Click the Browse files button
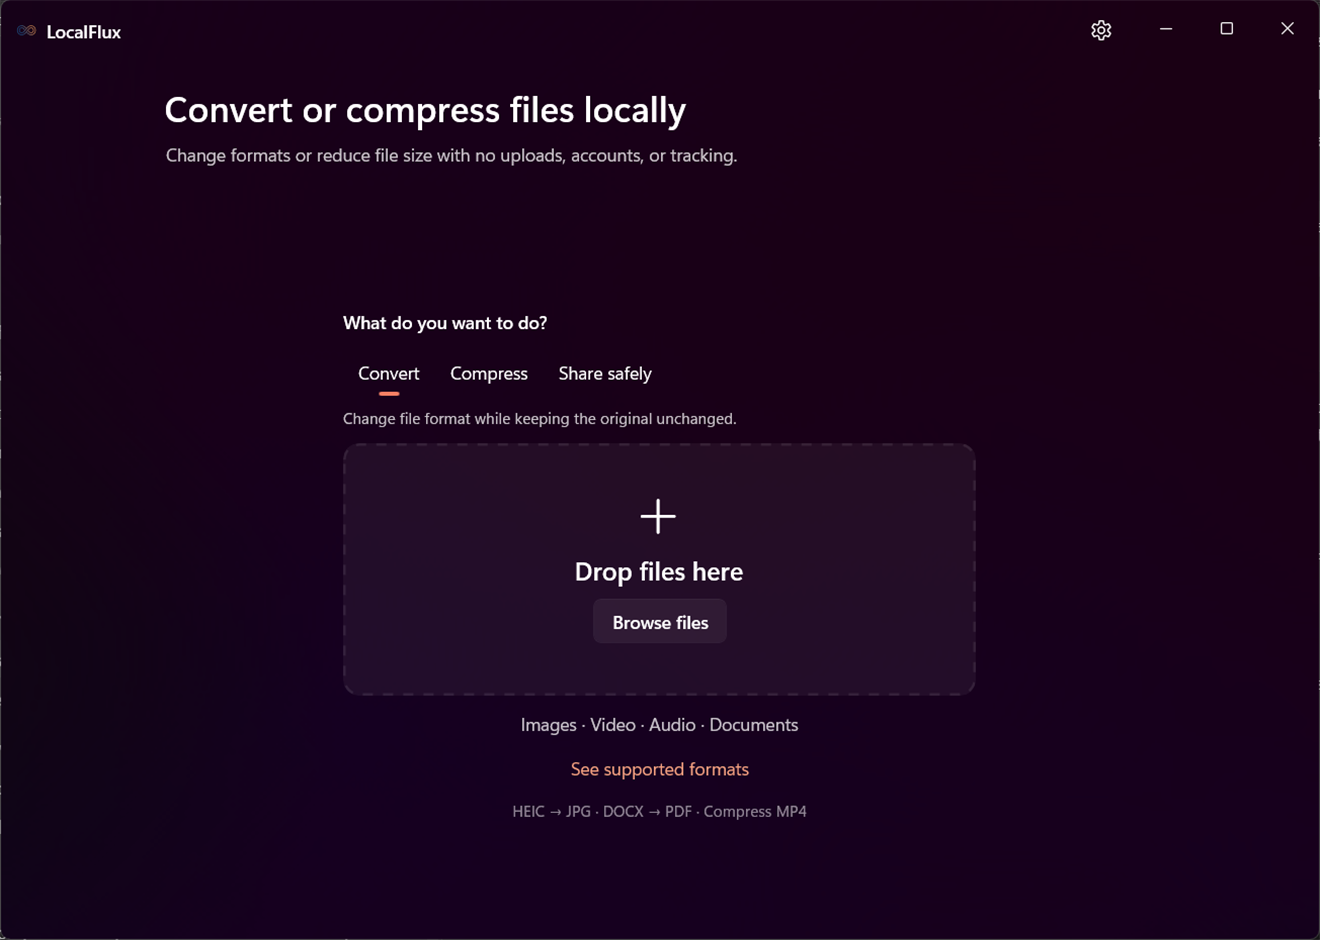 (660, 622)
